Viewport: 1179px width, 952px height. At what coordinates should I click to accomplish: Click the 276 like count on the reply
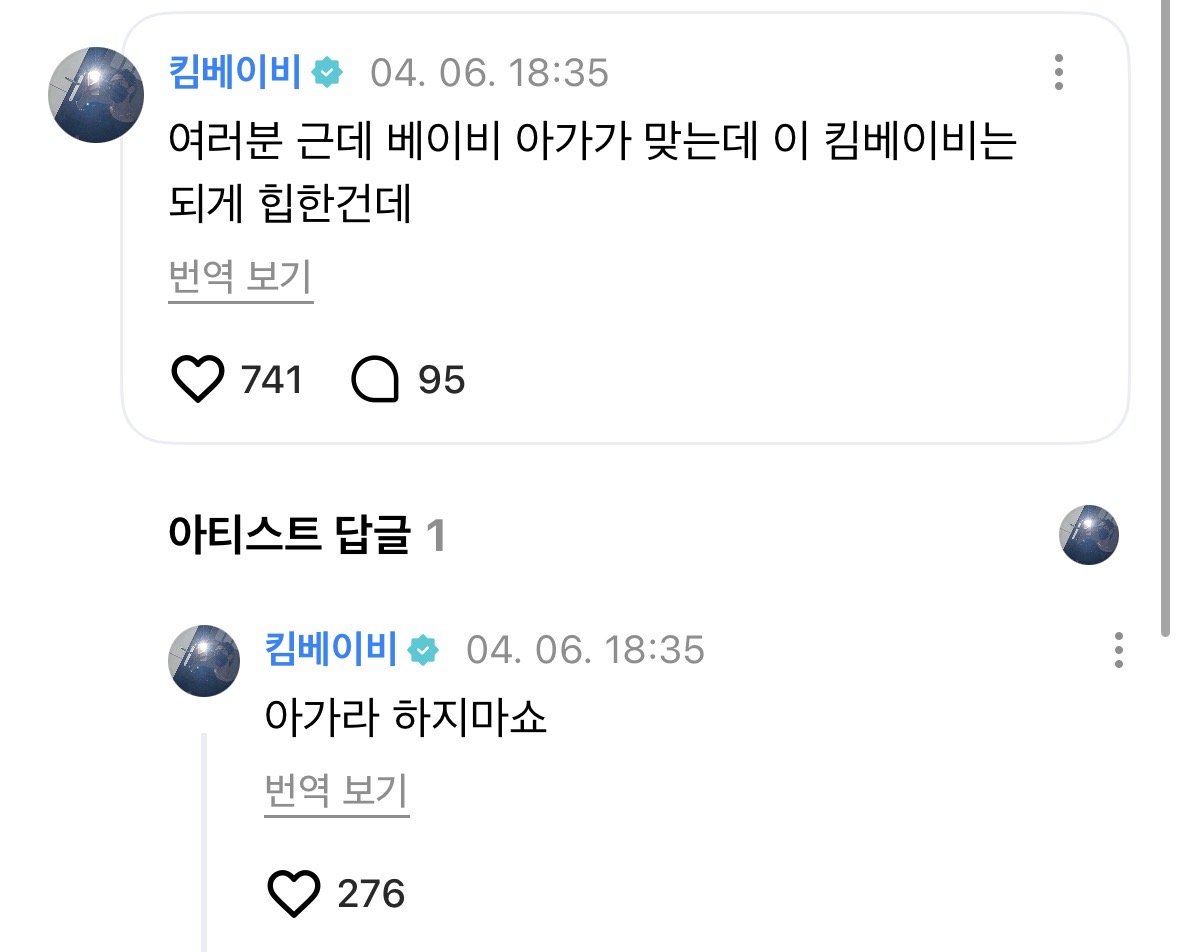(371, 893)
